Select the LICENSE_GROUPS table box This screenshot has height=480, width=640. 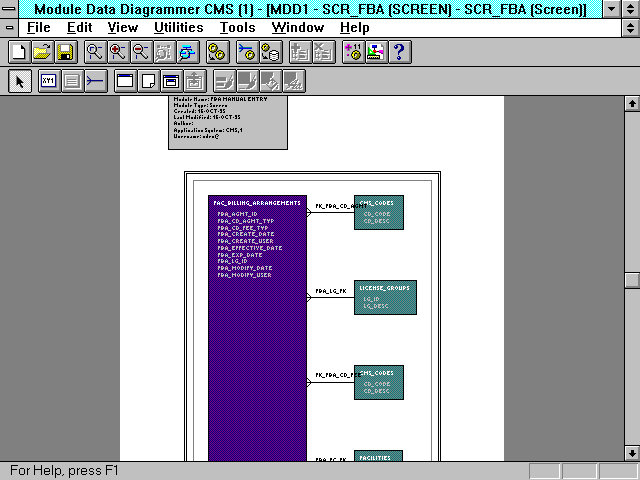click(x=384, y=298)
